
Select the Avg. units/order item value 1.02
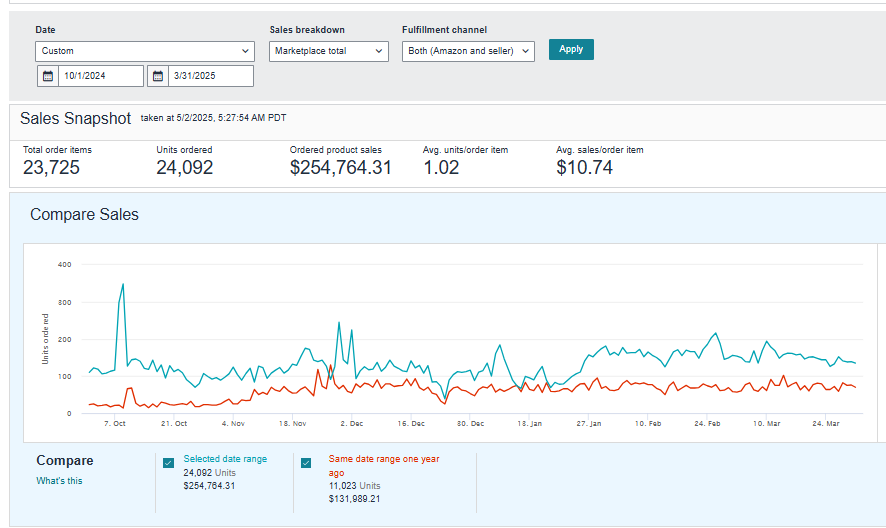pyautogui.click(x=441, y=167)
